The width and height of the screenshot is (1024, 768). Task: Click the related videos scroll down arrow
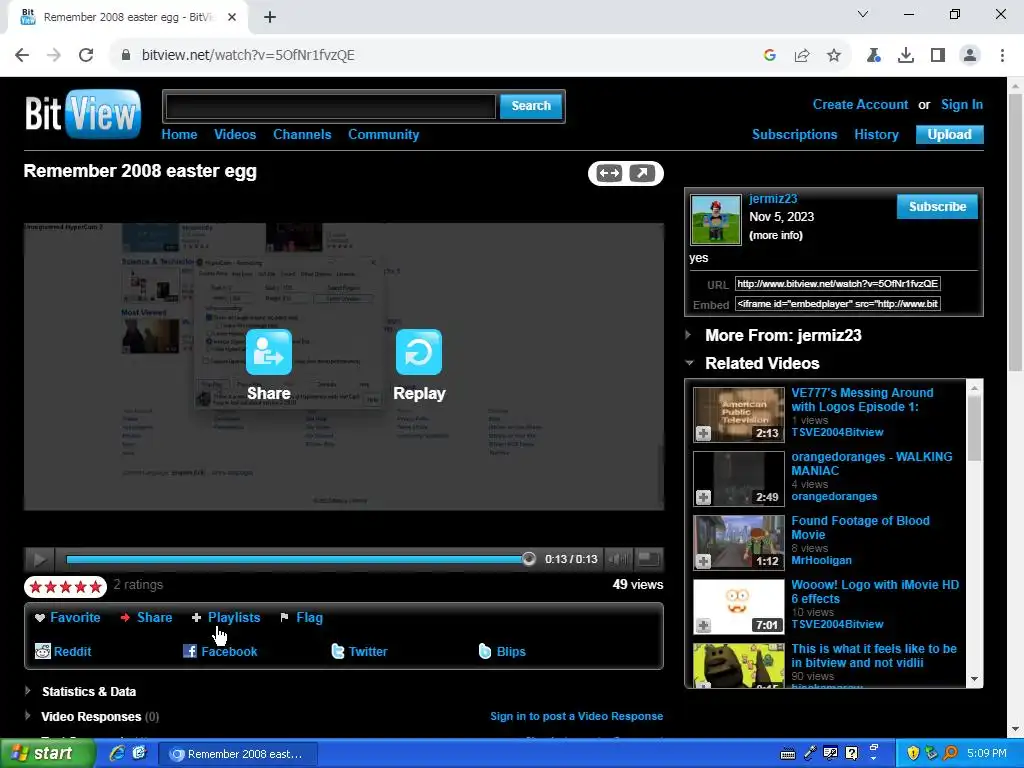(974, 679)
